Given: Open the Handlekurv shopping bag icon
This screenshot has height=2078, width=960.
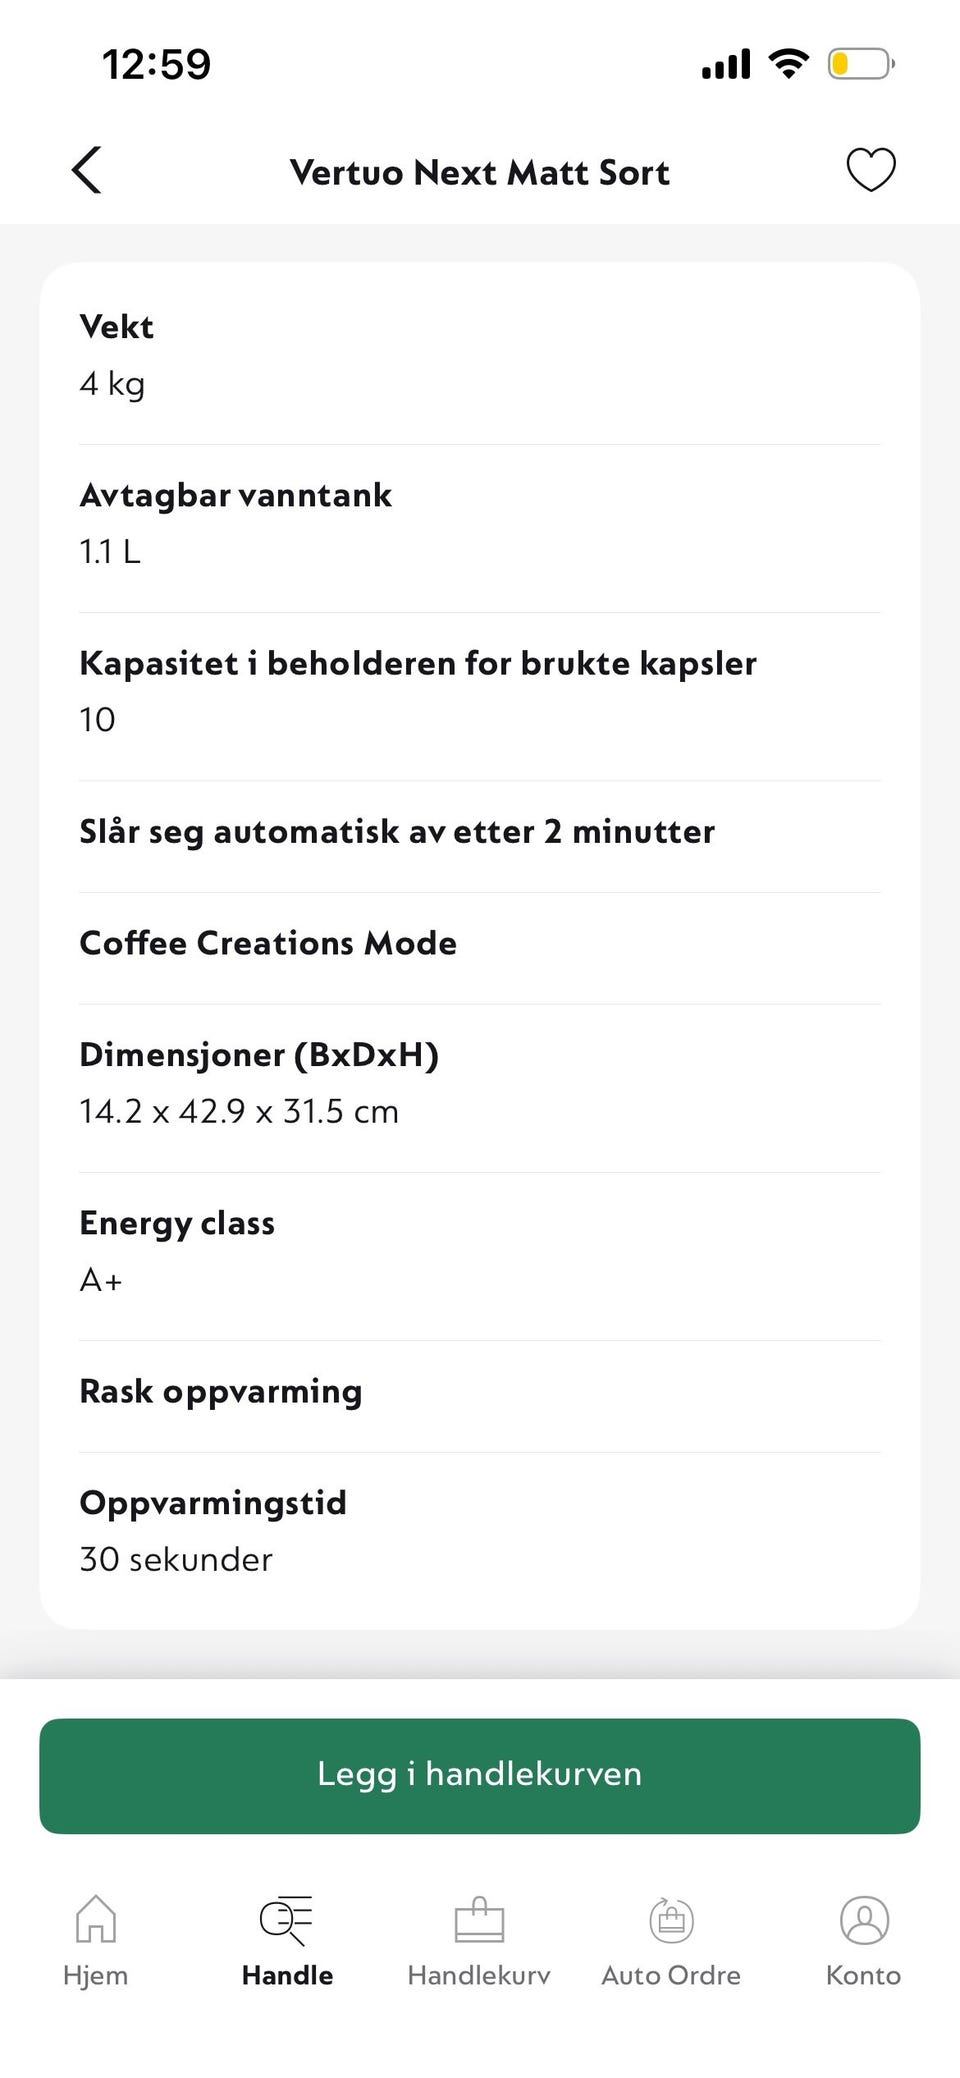Looking at the screenshot, I should point(479,1919).
